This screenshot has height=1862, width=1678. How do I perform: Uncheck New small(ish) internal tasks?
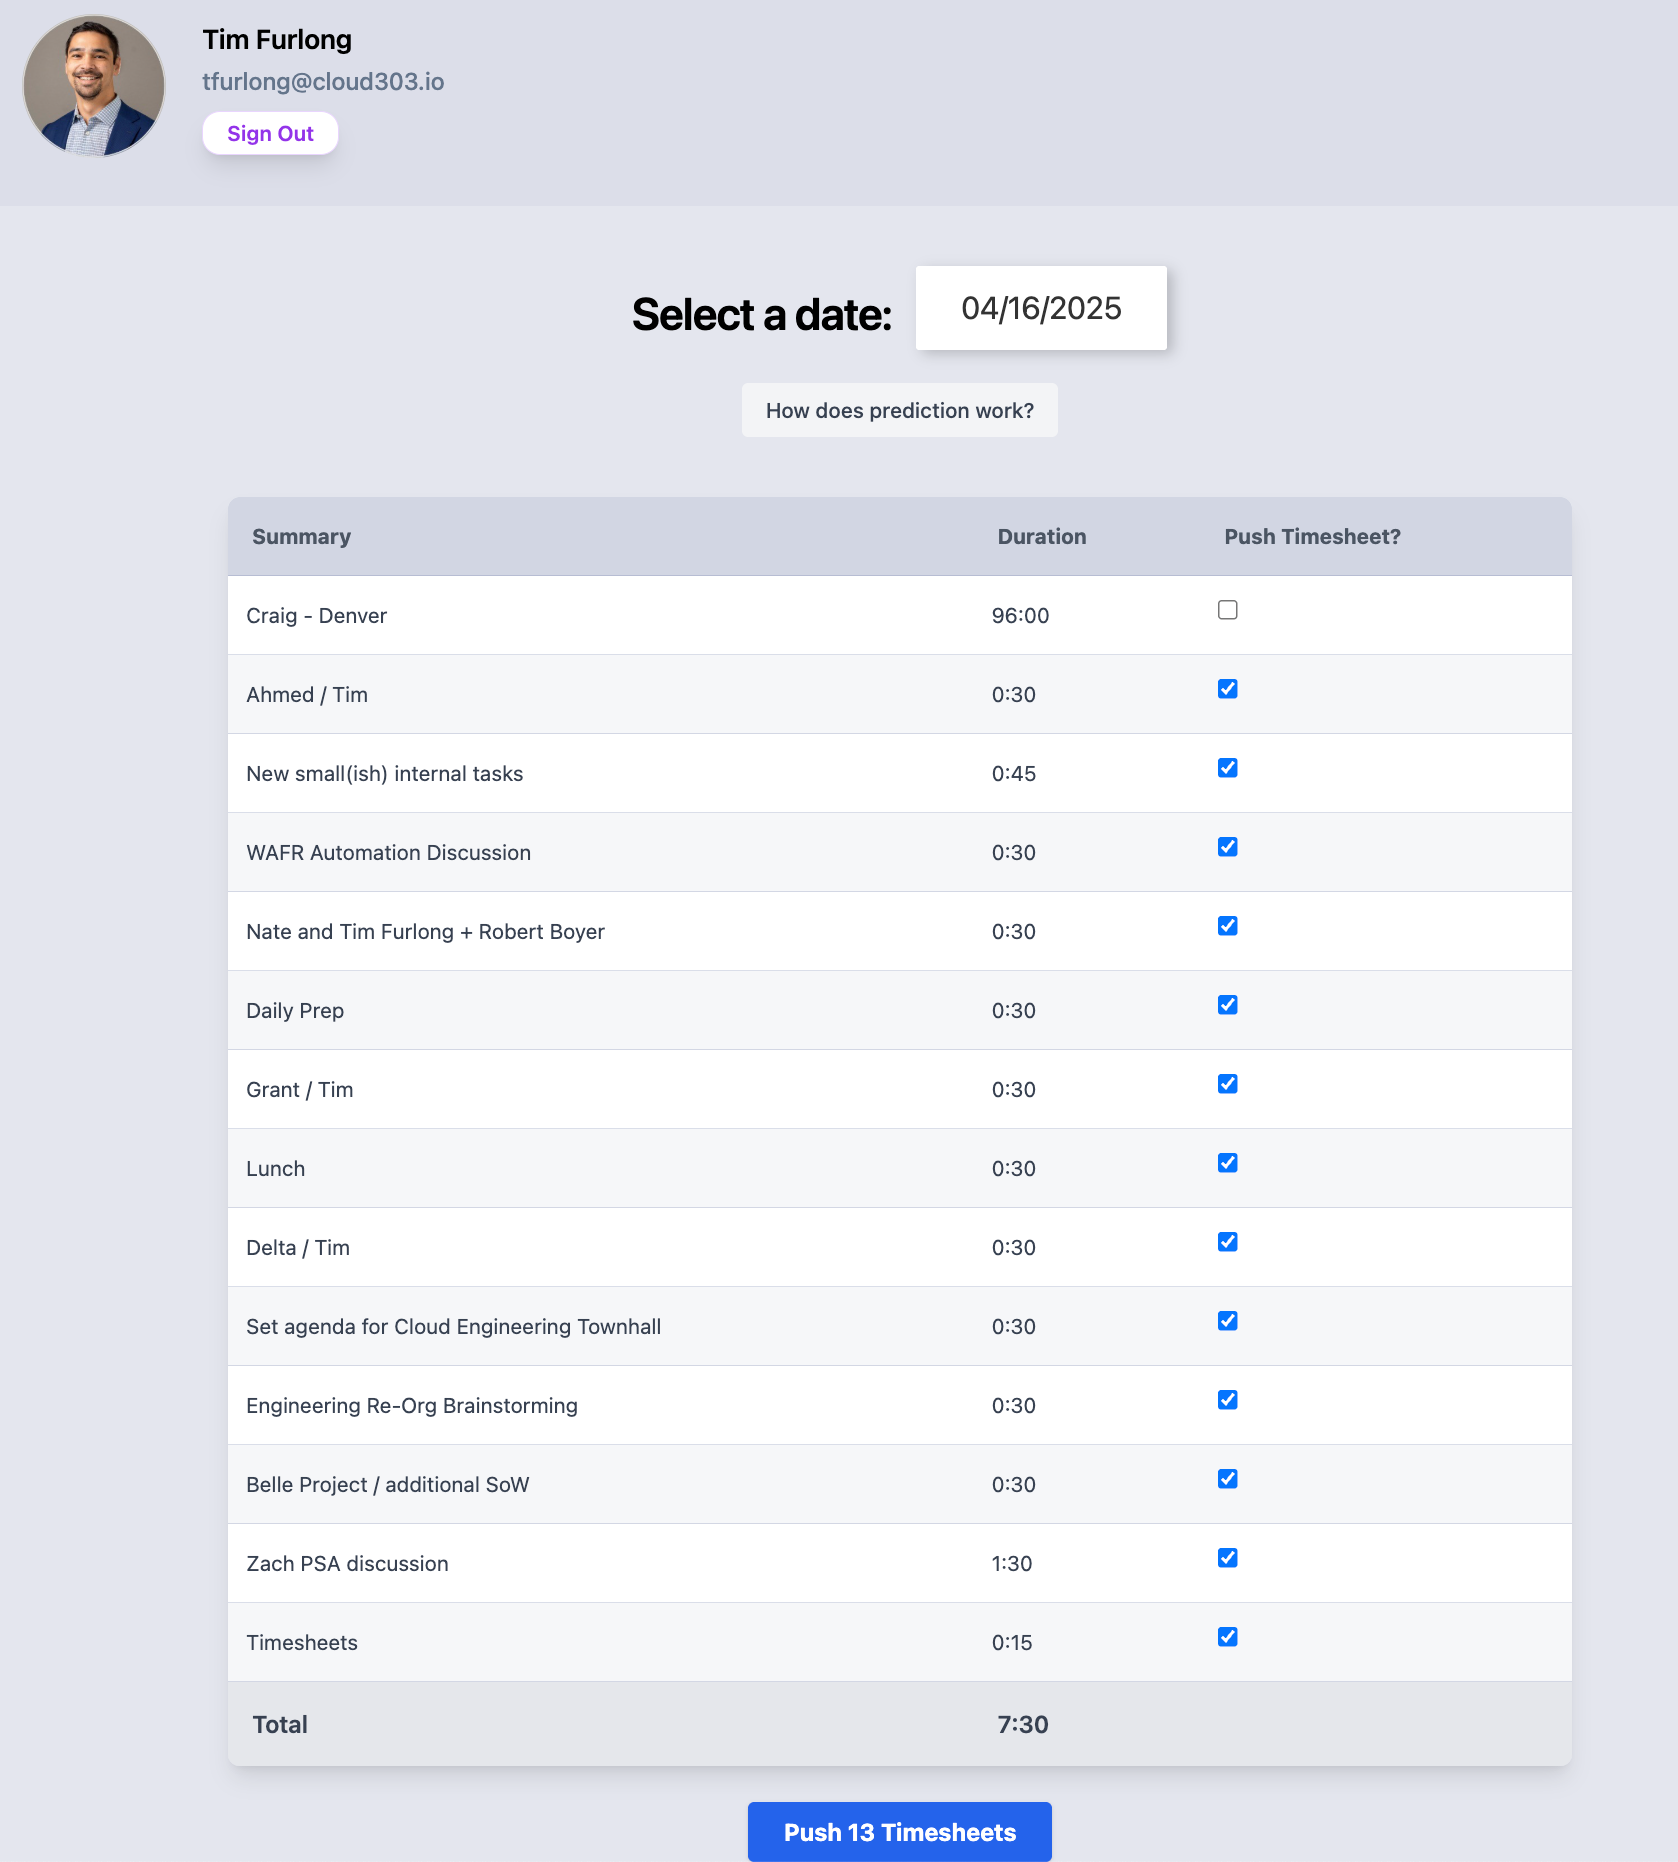(1228, 768)
